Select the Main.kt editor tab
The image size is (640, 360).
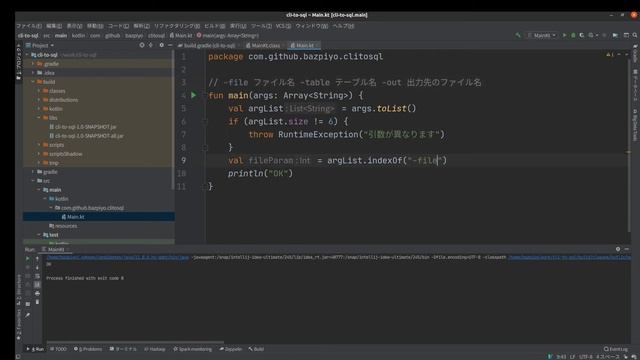pyautogui.click(x=304, y=45)
